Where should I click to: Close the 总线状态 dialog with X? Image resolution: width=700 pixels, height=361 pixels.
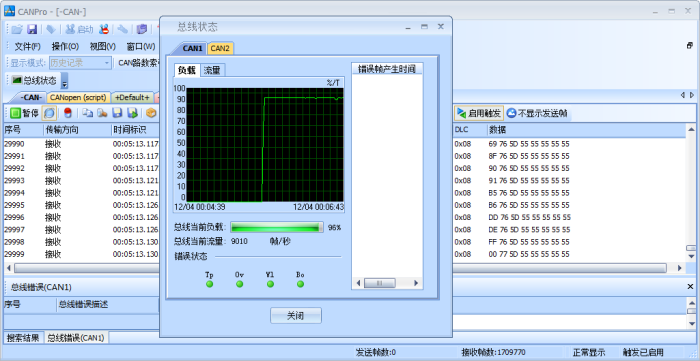pos(441,27)
